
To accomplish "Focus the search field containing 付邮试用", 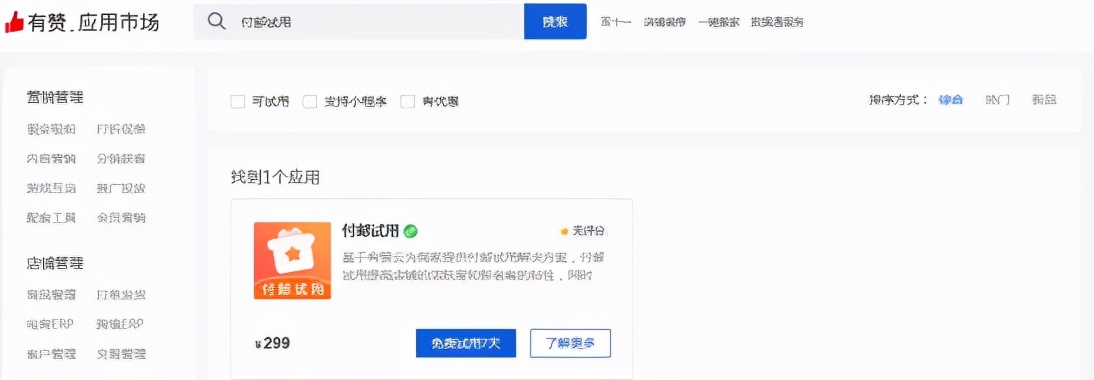I will pos(359,22).
